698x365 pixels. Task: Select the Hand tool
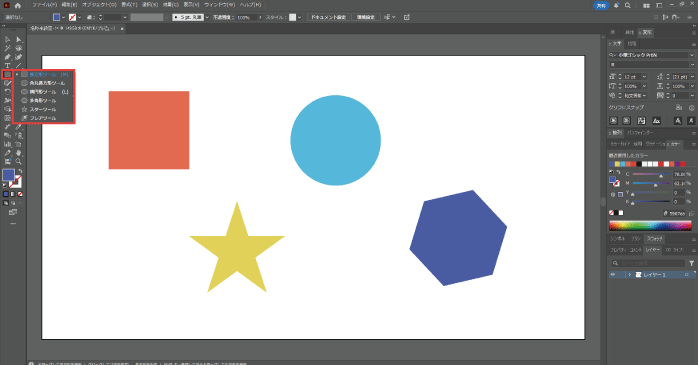point(19,153)
